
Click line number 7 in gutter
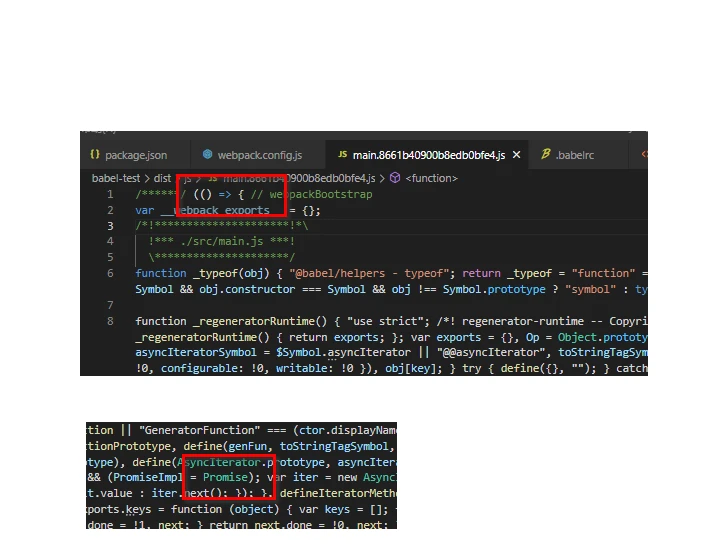coord(110,305)
